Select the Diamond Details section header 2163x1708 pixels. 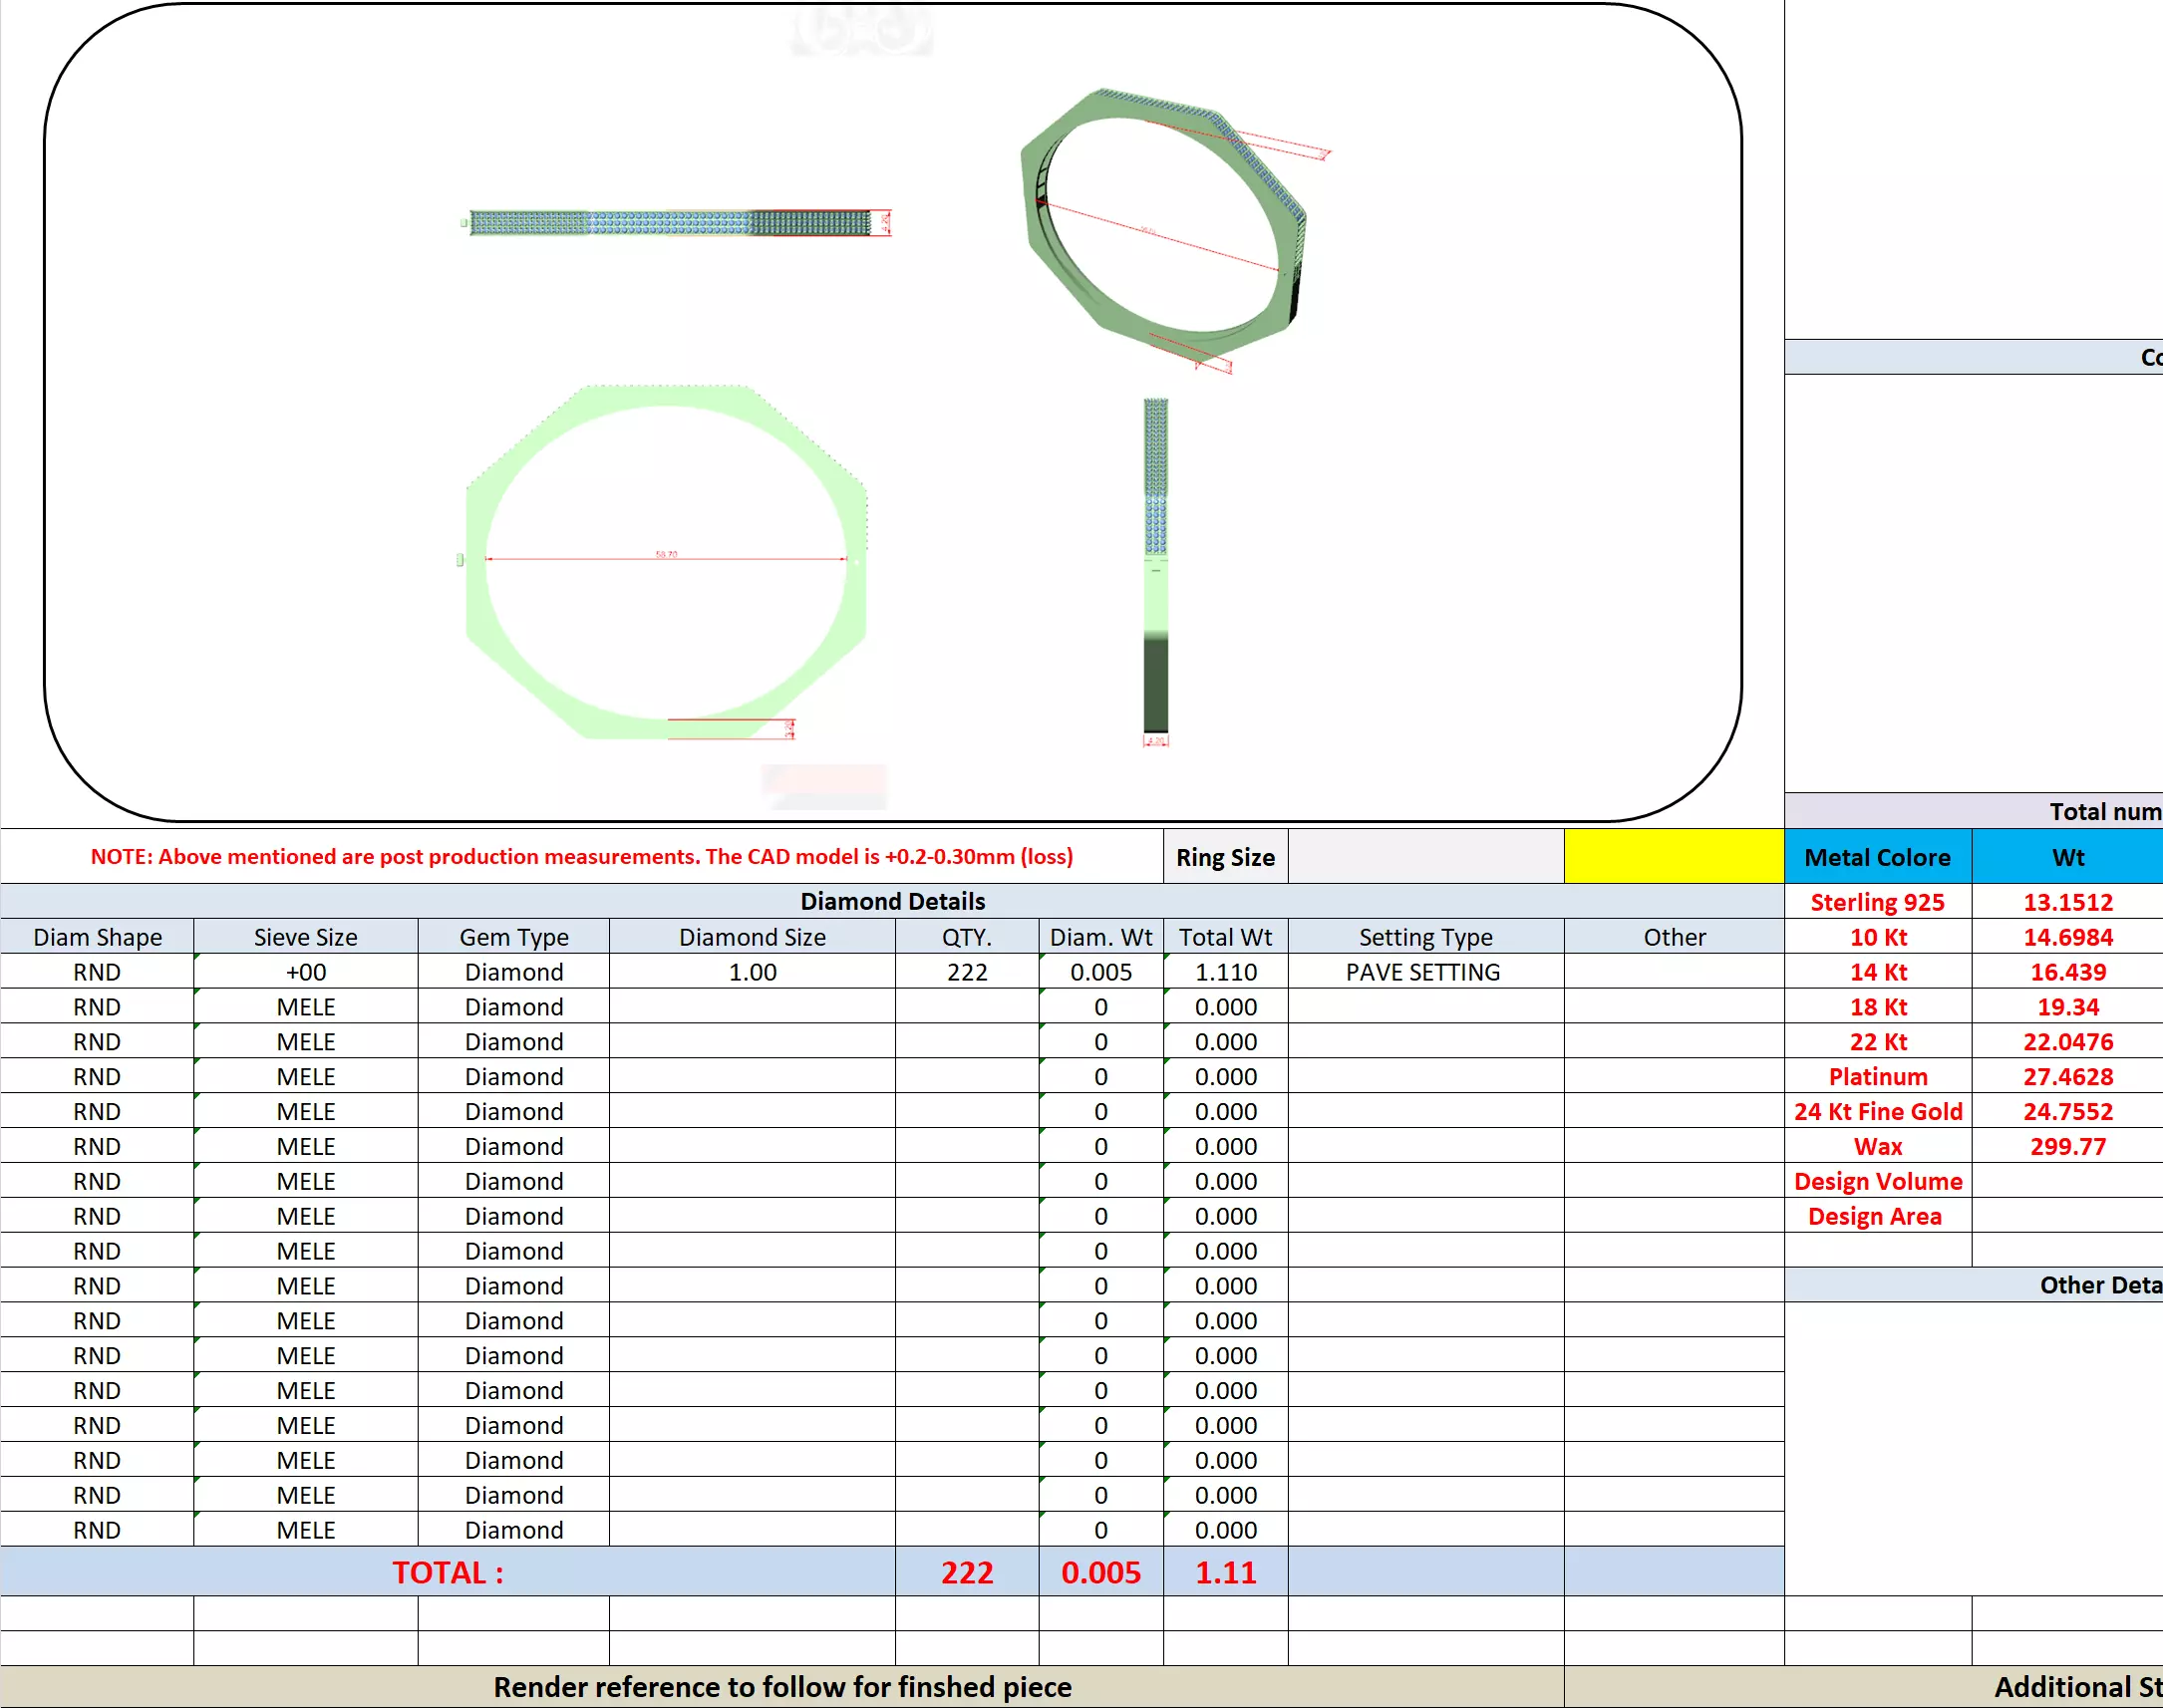[891, 901]
